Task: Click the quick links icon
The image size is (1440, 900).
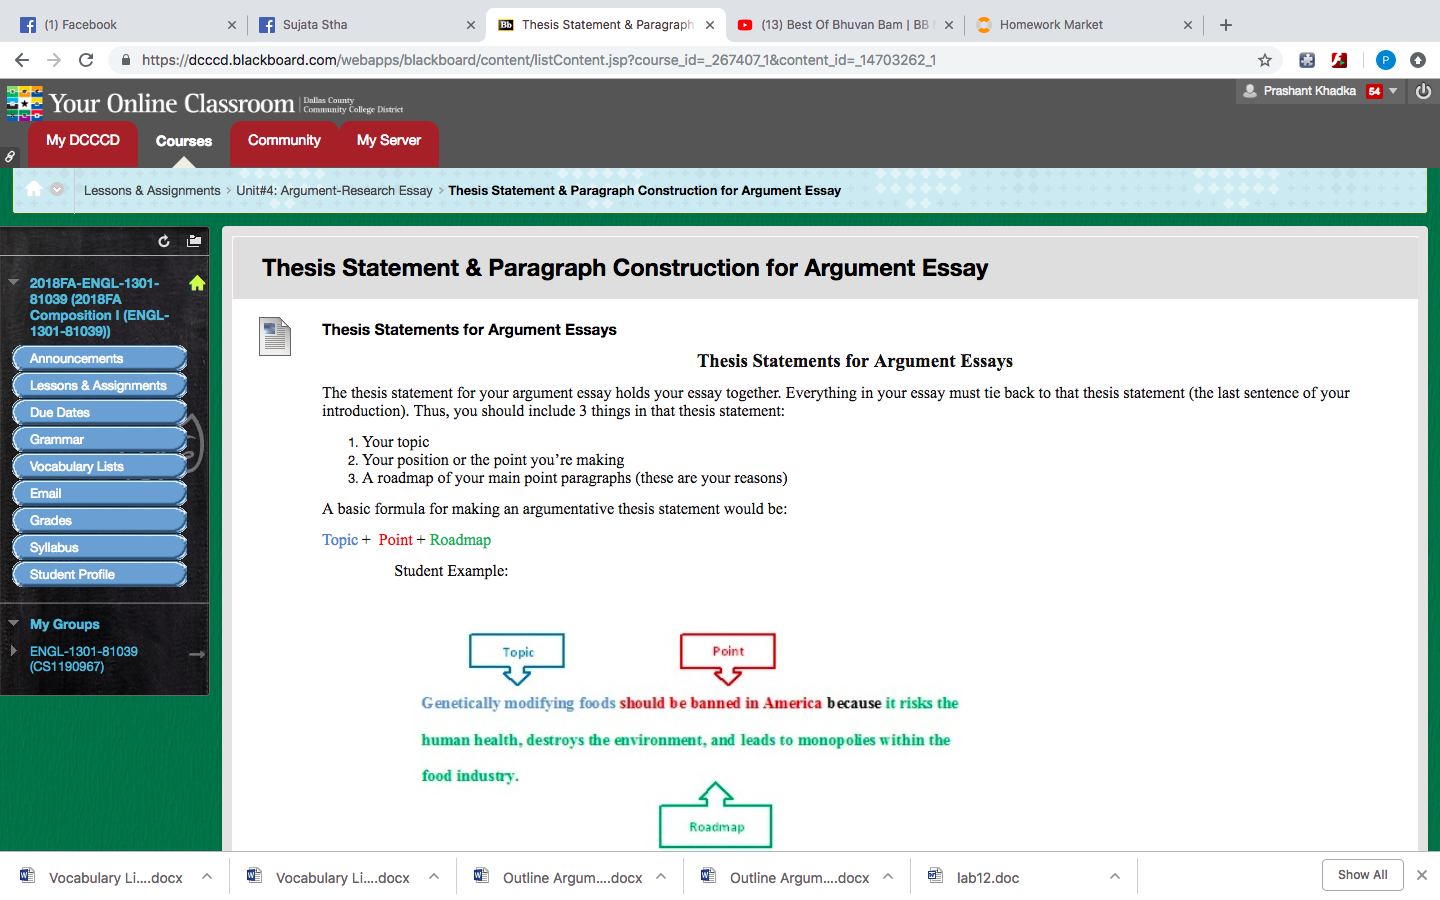Action: pyautogui.click(x=9, y=156)
